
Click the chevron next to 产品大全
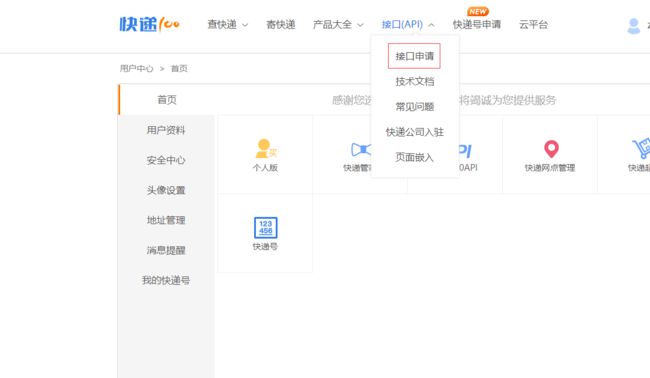(360, 25)
